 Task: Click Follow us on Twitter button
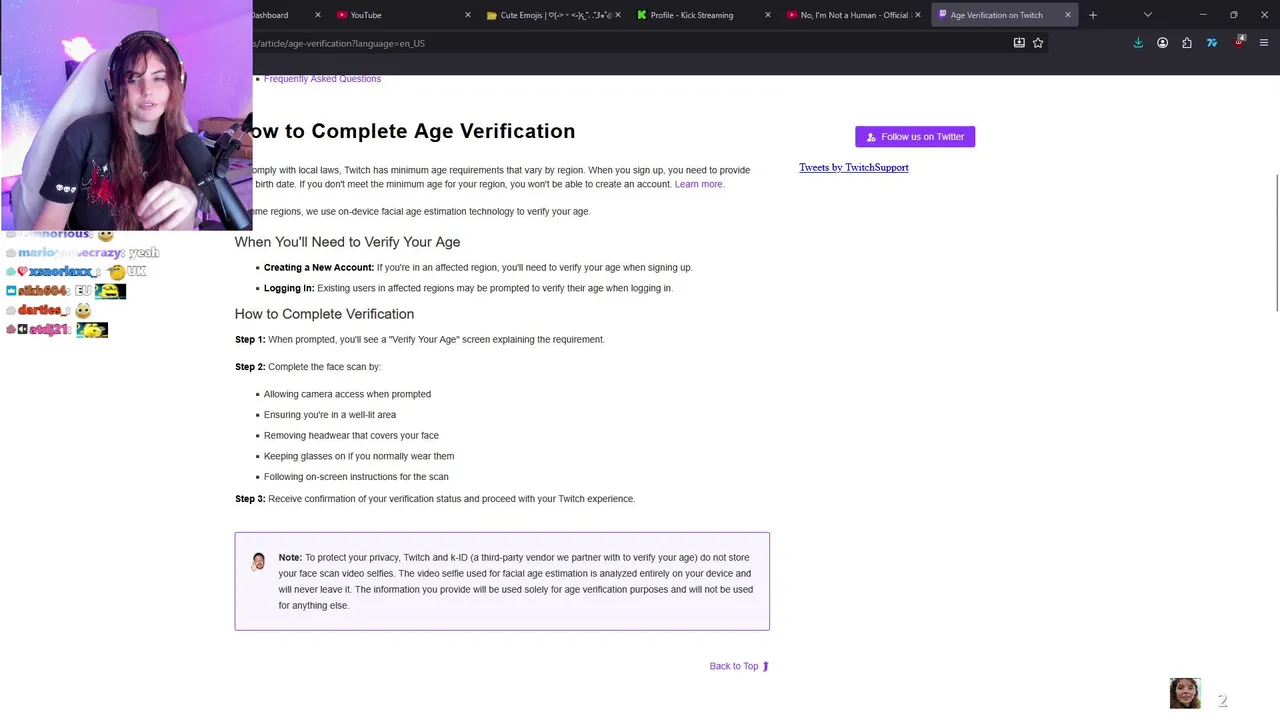coord(915,137)
